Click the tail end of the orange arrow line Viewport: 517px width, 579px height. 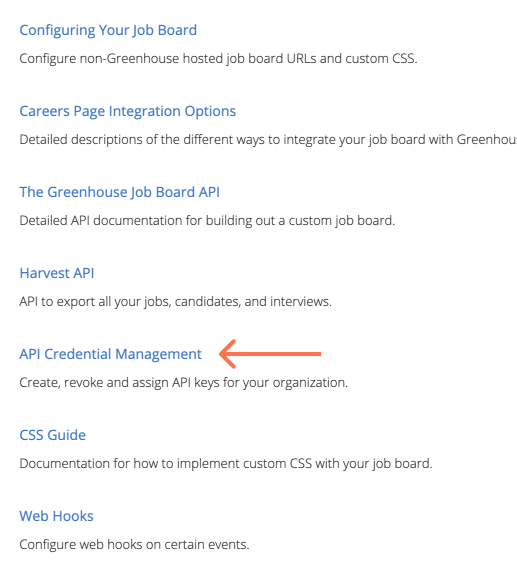[318, 354]
